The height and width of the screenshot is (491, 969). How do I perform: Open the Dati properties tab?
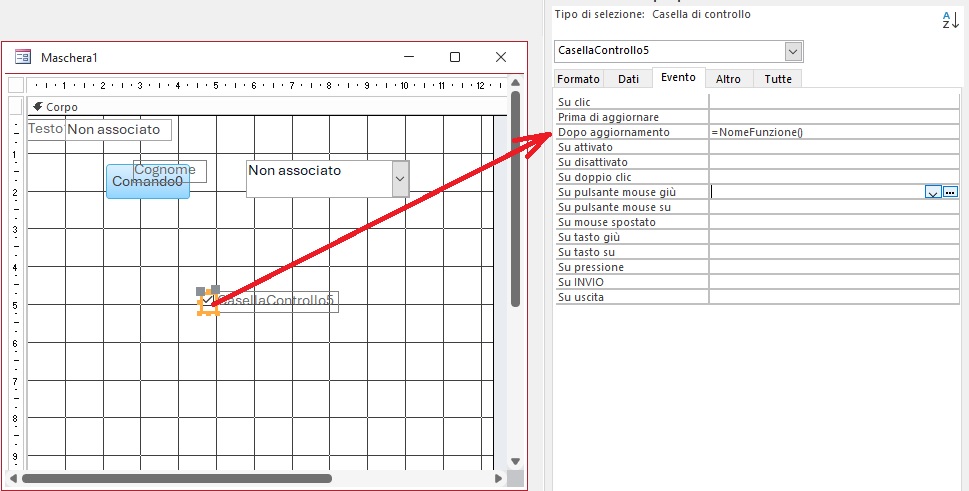pyautogui.click(x=628, y=78)
